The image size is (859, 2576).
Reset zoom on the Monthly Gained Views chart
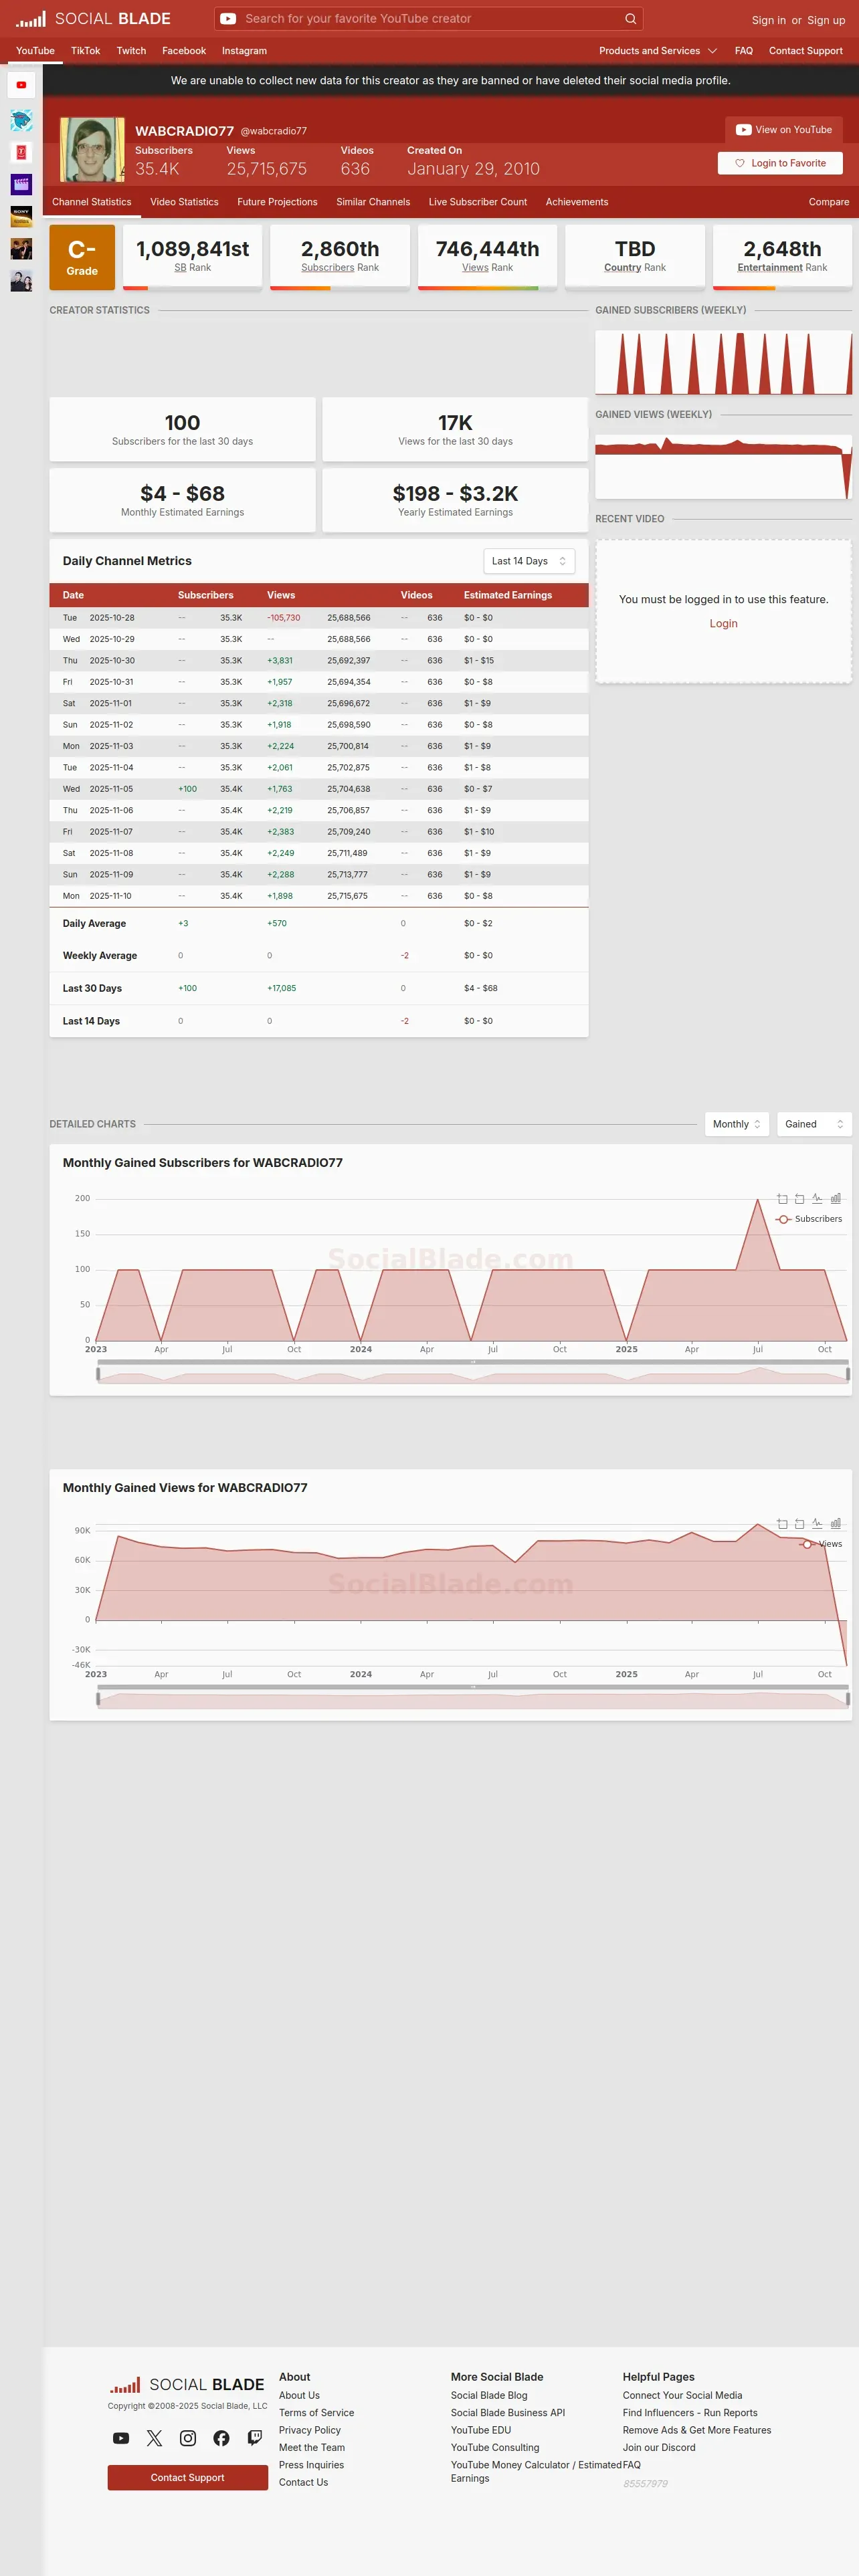tap(799, 1523)
